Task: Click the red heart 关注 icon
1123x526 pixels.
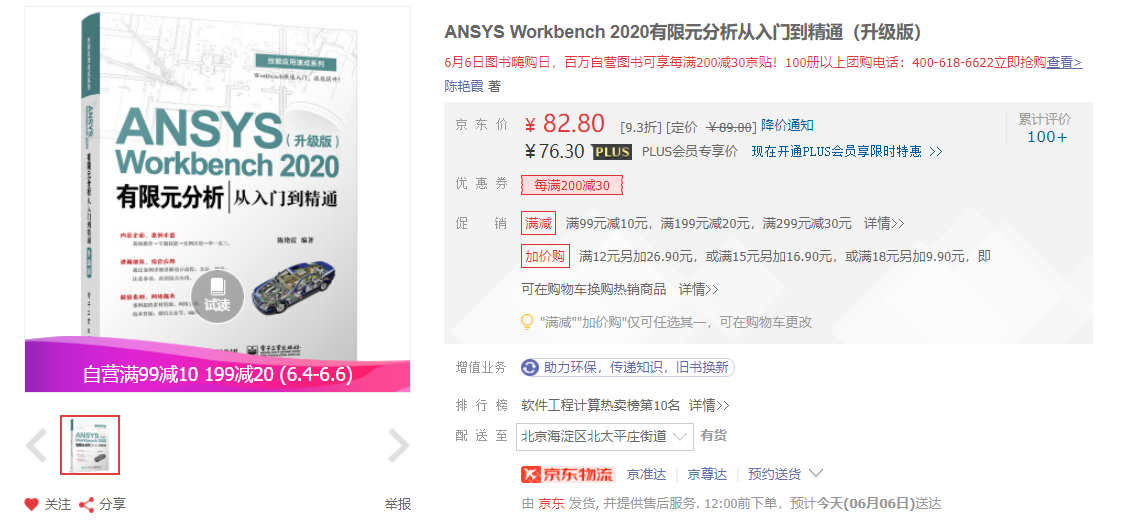Action: 31,505
